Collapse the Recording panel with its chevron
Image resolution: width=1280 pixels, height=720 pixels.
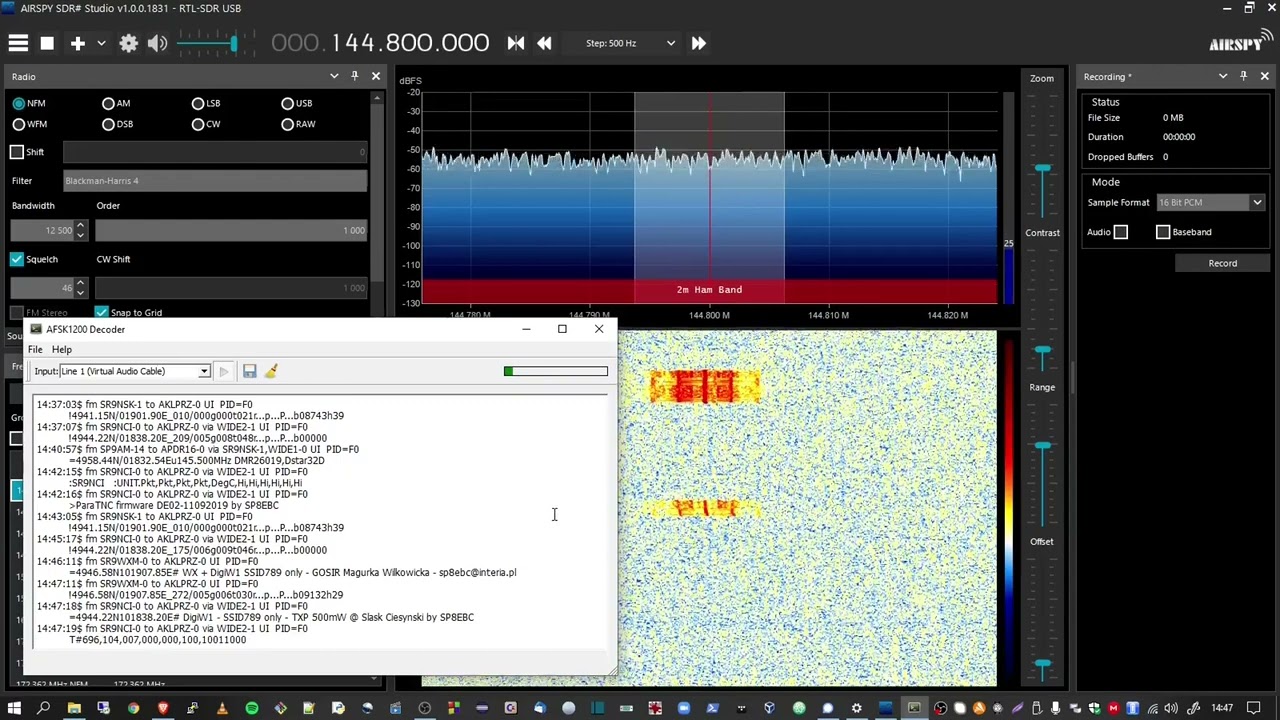point(1222,76)
